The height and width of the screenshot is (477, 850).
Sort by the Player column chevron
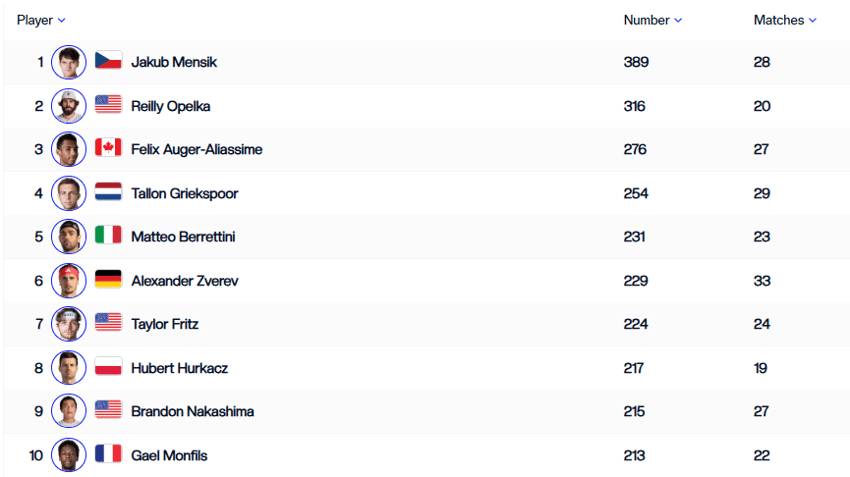[x=62, y=21]
